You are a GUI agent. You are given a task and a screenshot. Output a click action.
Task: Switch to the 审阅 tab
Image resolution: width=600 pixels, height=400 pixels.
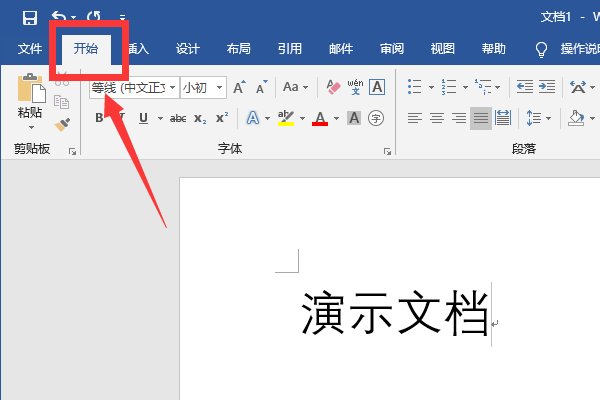[x=391, y=49]
